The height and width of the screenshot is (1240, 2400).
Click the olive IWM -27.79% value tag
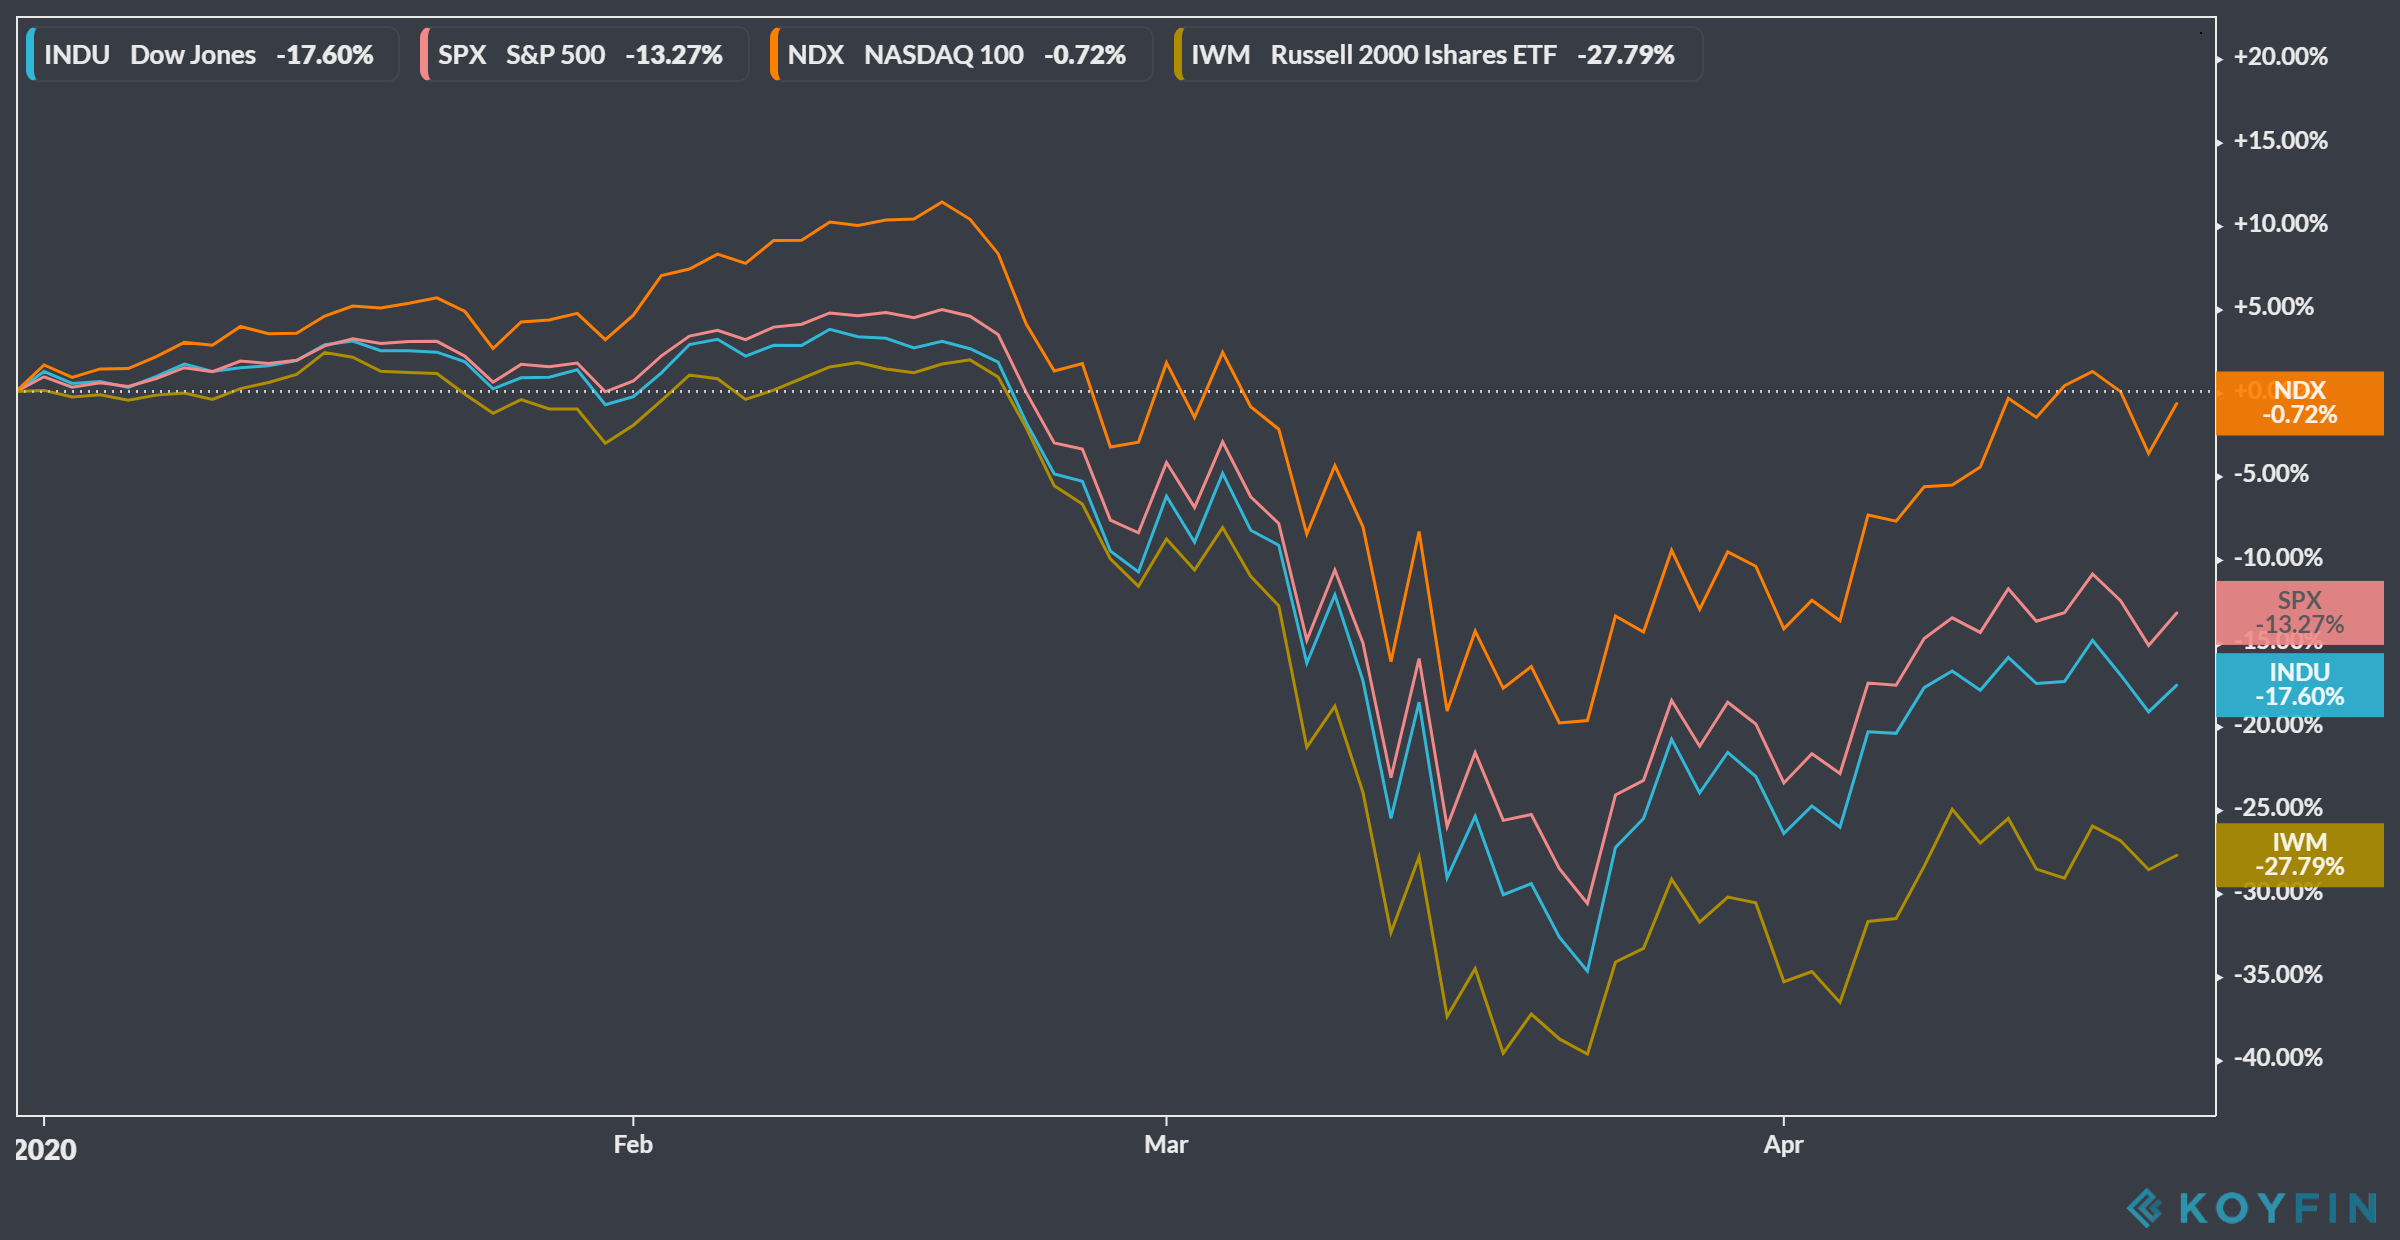tap(2300, 855)
